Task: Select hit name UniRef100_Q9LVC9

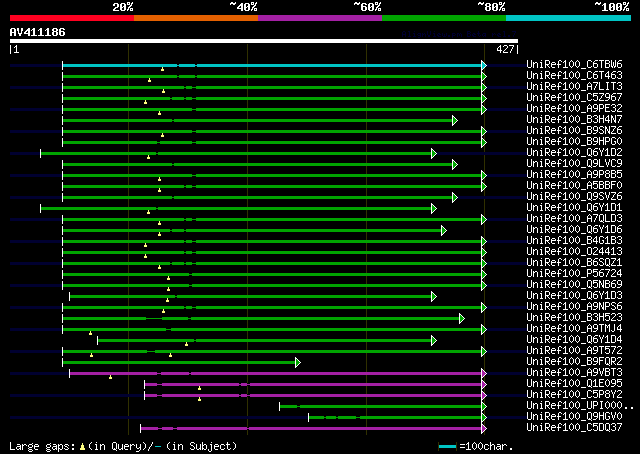Action: (x=574, y=164)
